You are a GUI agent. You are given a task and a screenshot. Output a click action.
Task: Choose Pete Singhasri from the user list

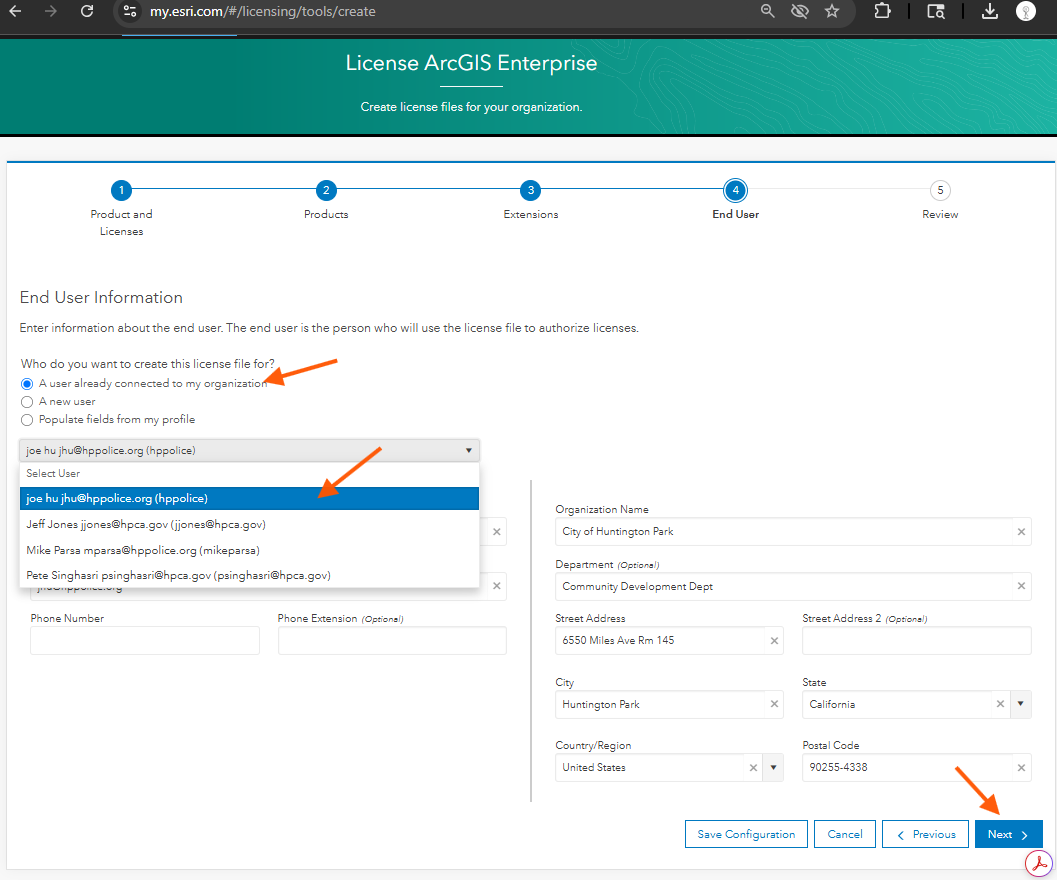pos(178,575)
